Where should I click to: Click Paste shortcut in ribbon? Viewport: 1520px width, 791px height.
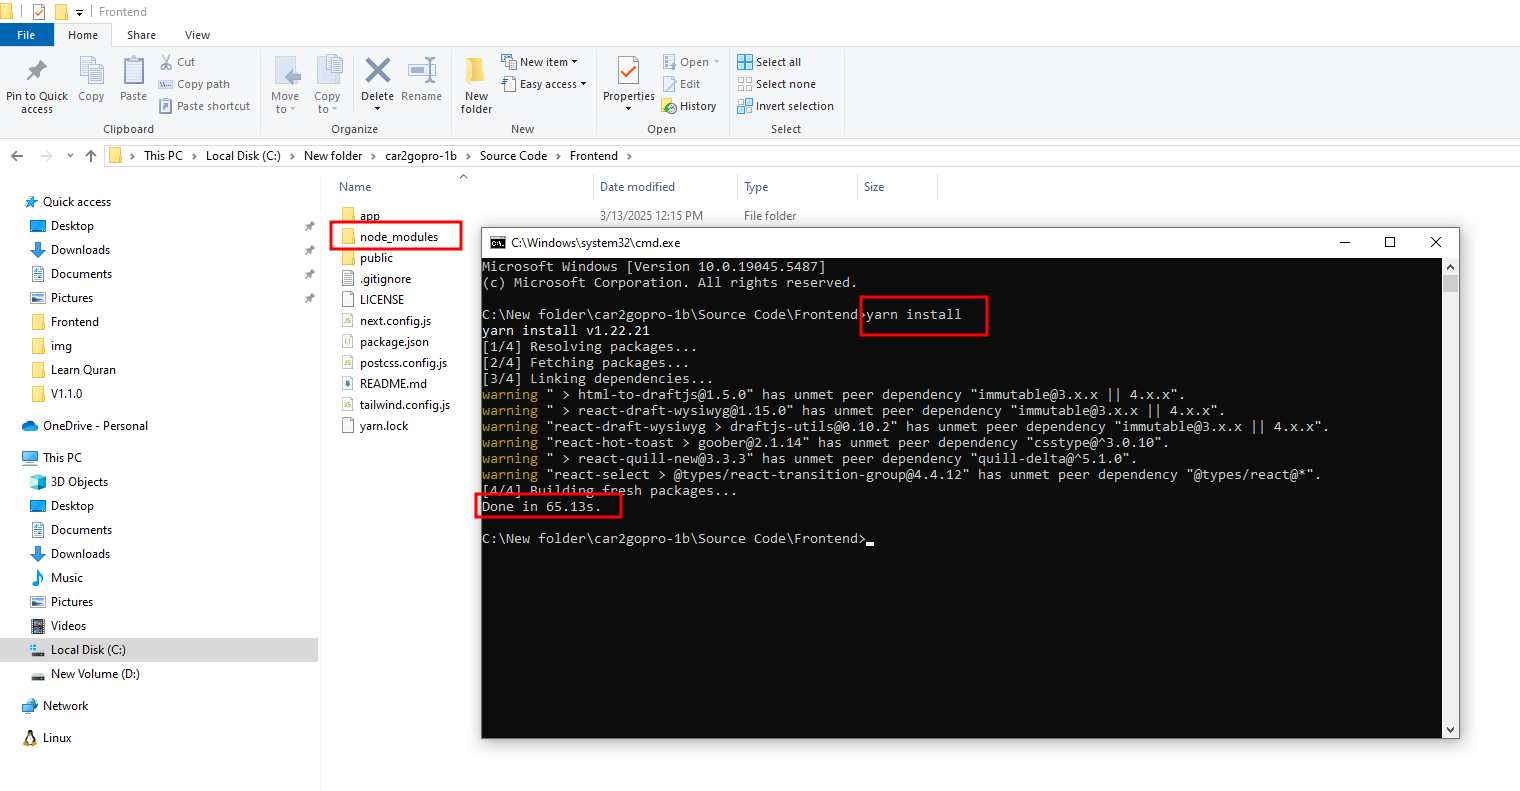tap(204, 106)
